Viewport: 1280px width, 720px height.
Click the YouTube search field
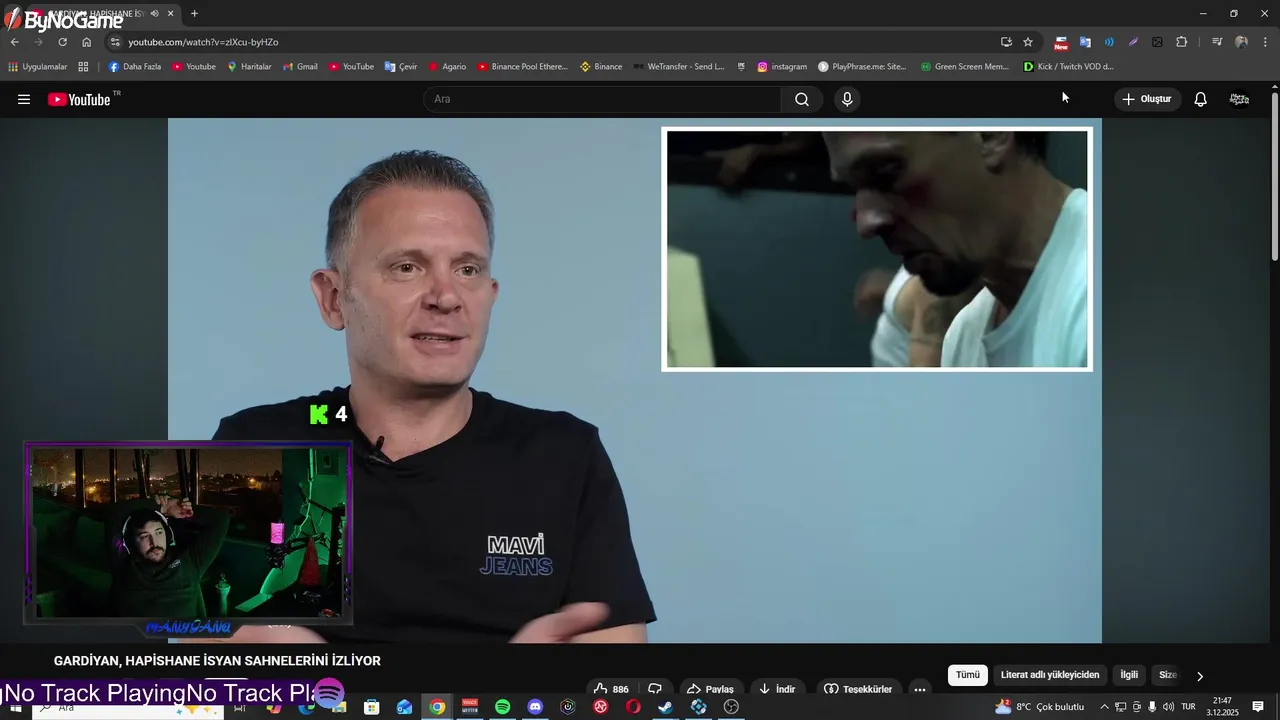pos(603,99)
